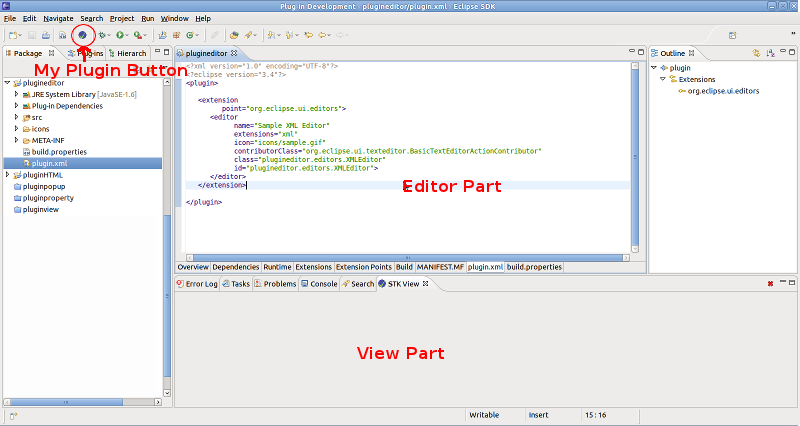Maximize the STK View bottom panel
Image resolution: width=800 pixels, height=426 pixels.
point(792,282)
